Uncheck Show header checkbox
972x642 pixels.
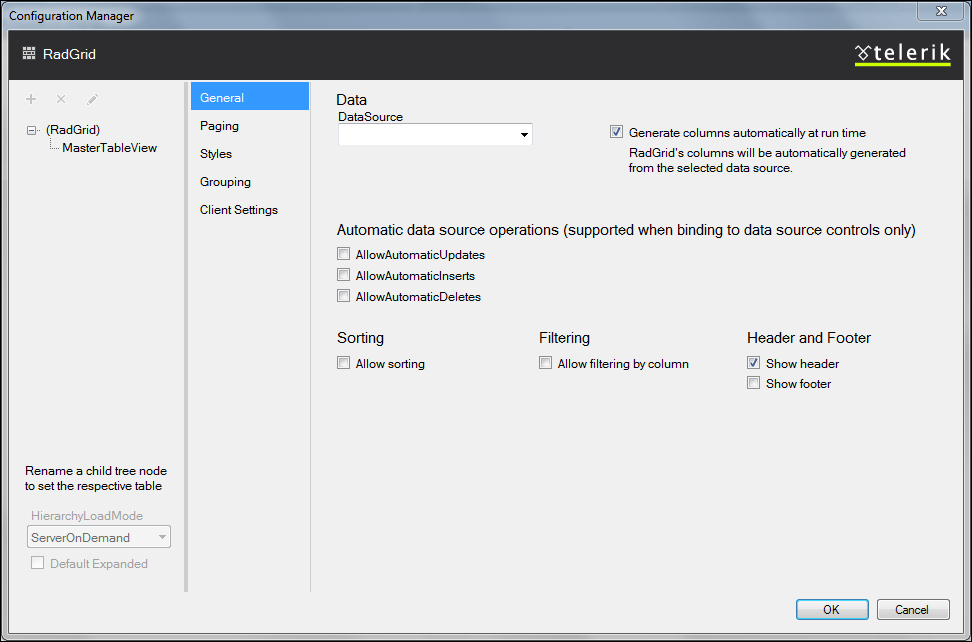tap(753, 363)
